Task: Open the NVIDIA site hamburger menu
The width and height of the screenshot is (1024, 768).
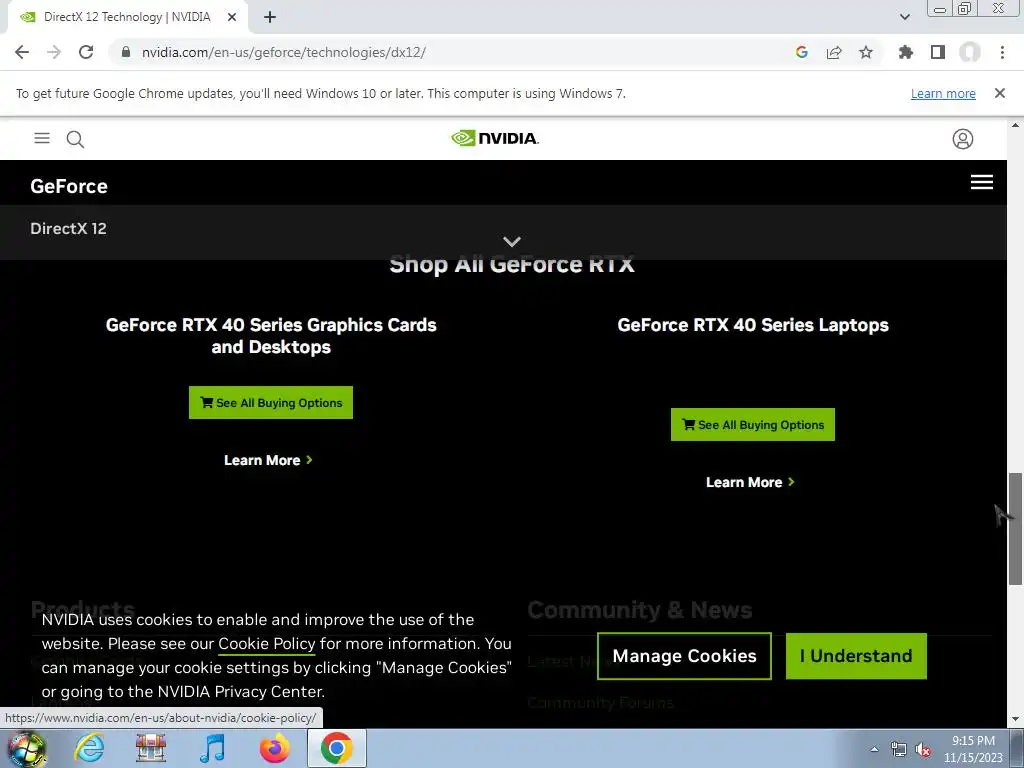Action: (x=42, y=138)
